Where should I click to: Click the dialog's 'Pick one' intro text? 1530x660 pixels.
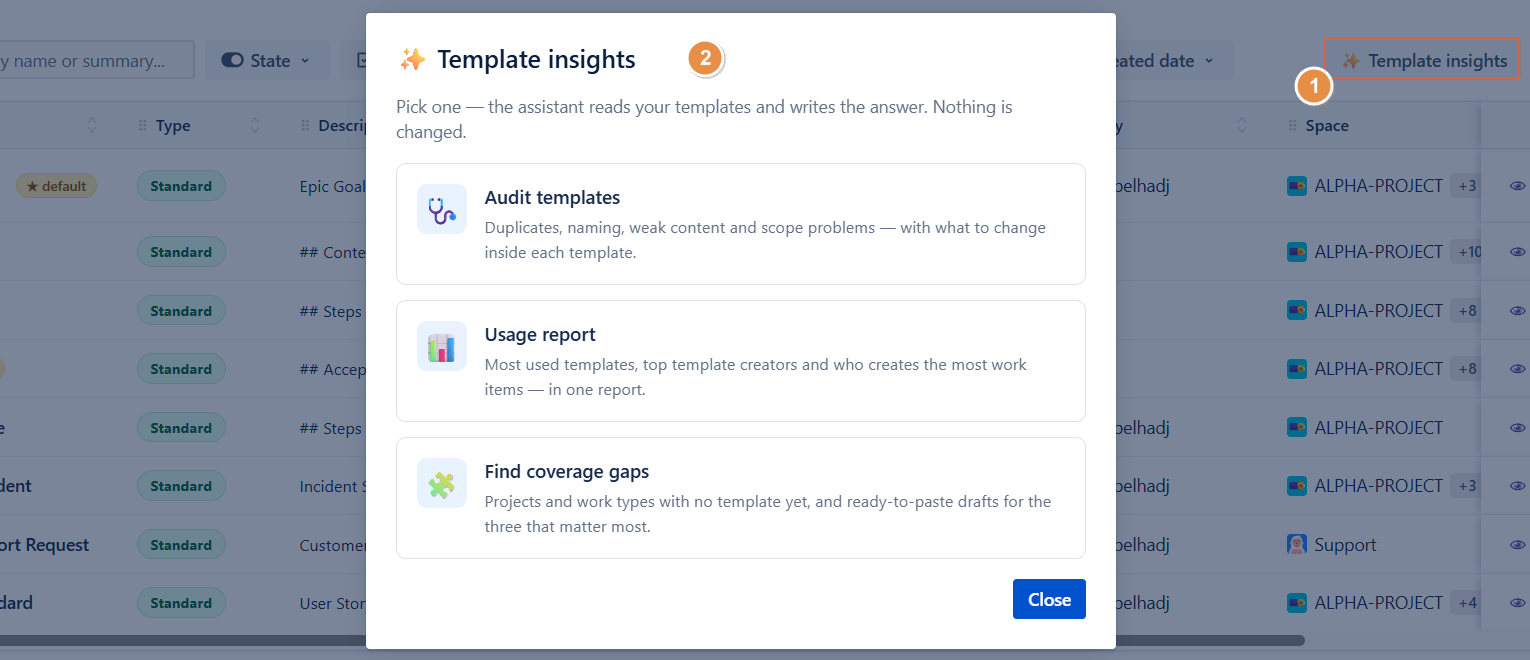click(704, 118)
